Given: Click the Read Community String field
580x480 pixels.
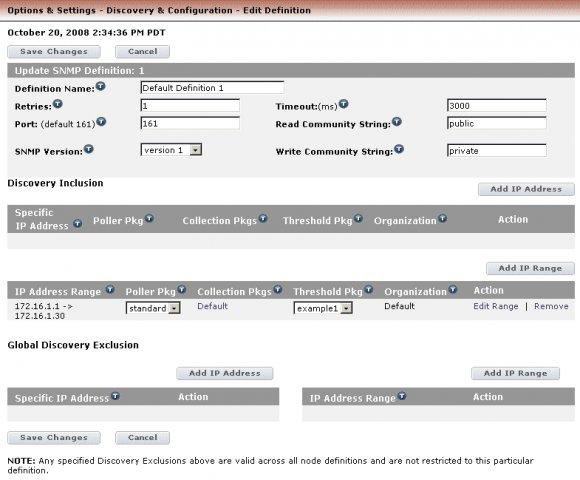Looking at the screenshot, I should [x=497, y=124].
